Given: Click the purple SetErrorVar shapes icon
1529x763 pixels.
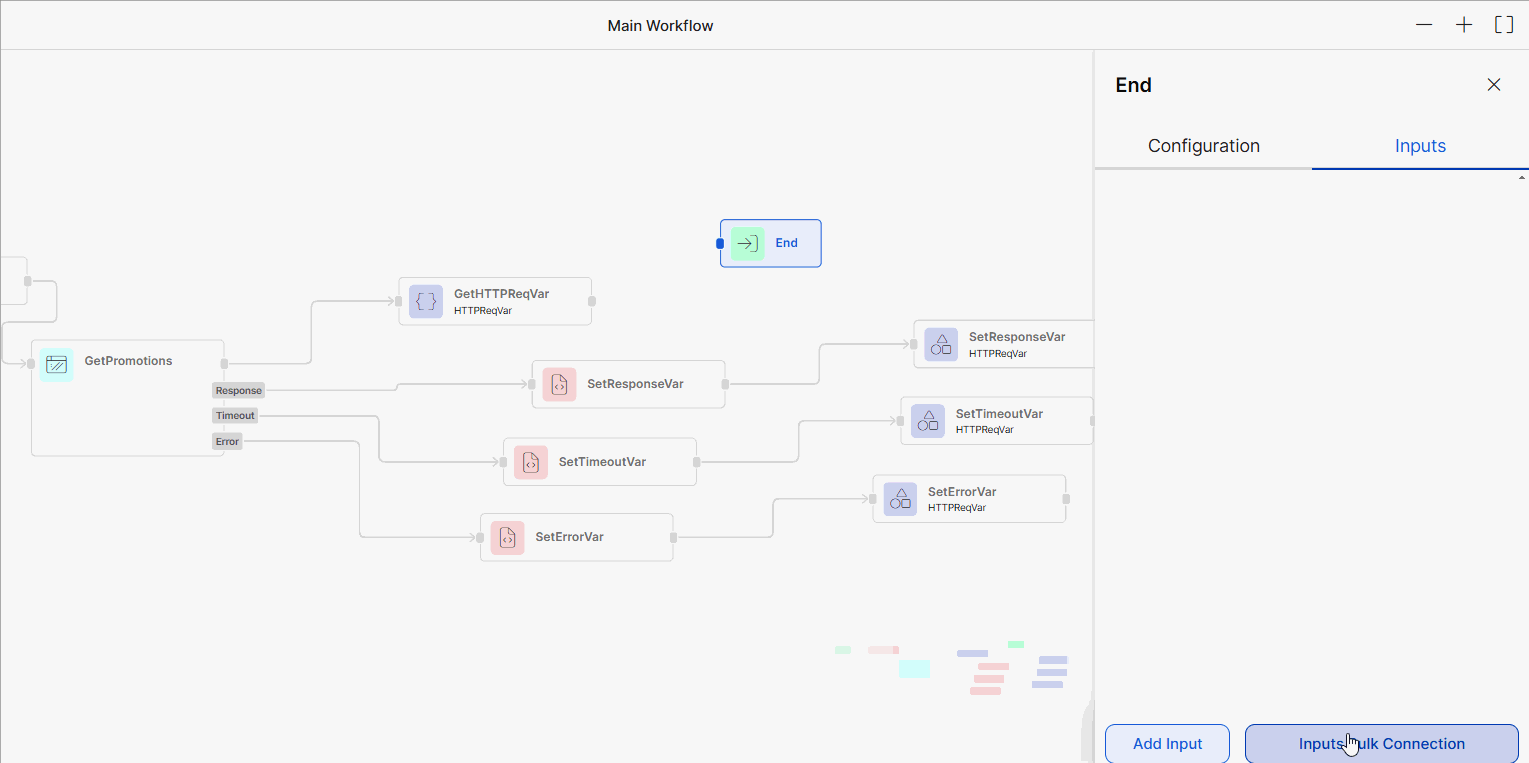Looking at the screenshot, I should (x=900, y=499).
